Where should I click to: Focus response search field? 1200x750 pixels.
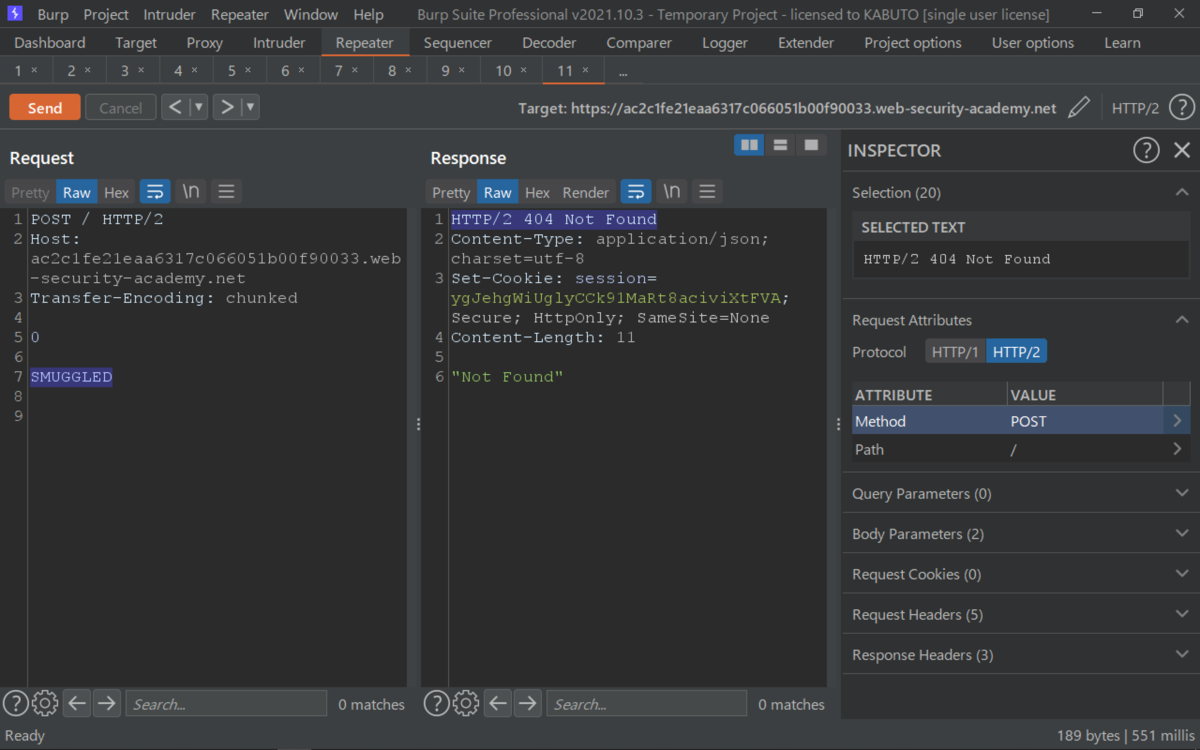(646, 703)
